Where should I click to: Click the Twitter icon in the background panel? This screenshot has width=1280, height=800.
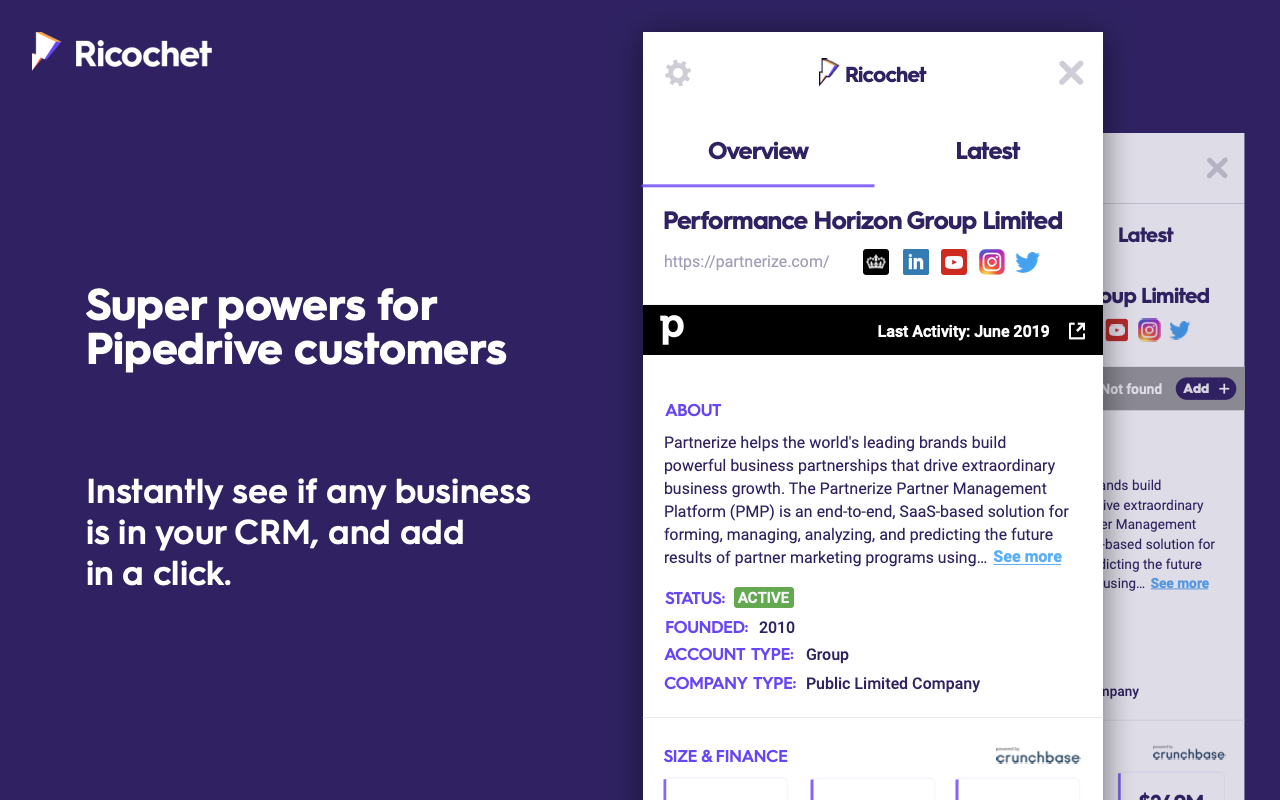tap(1180, 330)
